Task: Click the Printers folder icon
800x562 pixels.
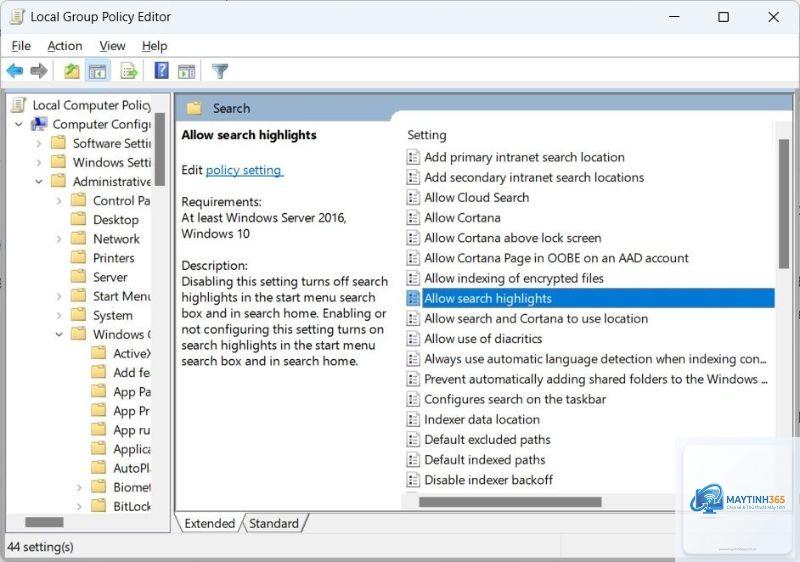Action: click(78, 257)
